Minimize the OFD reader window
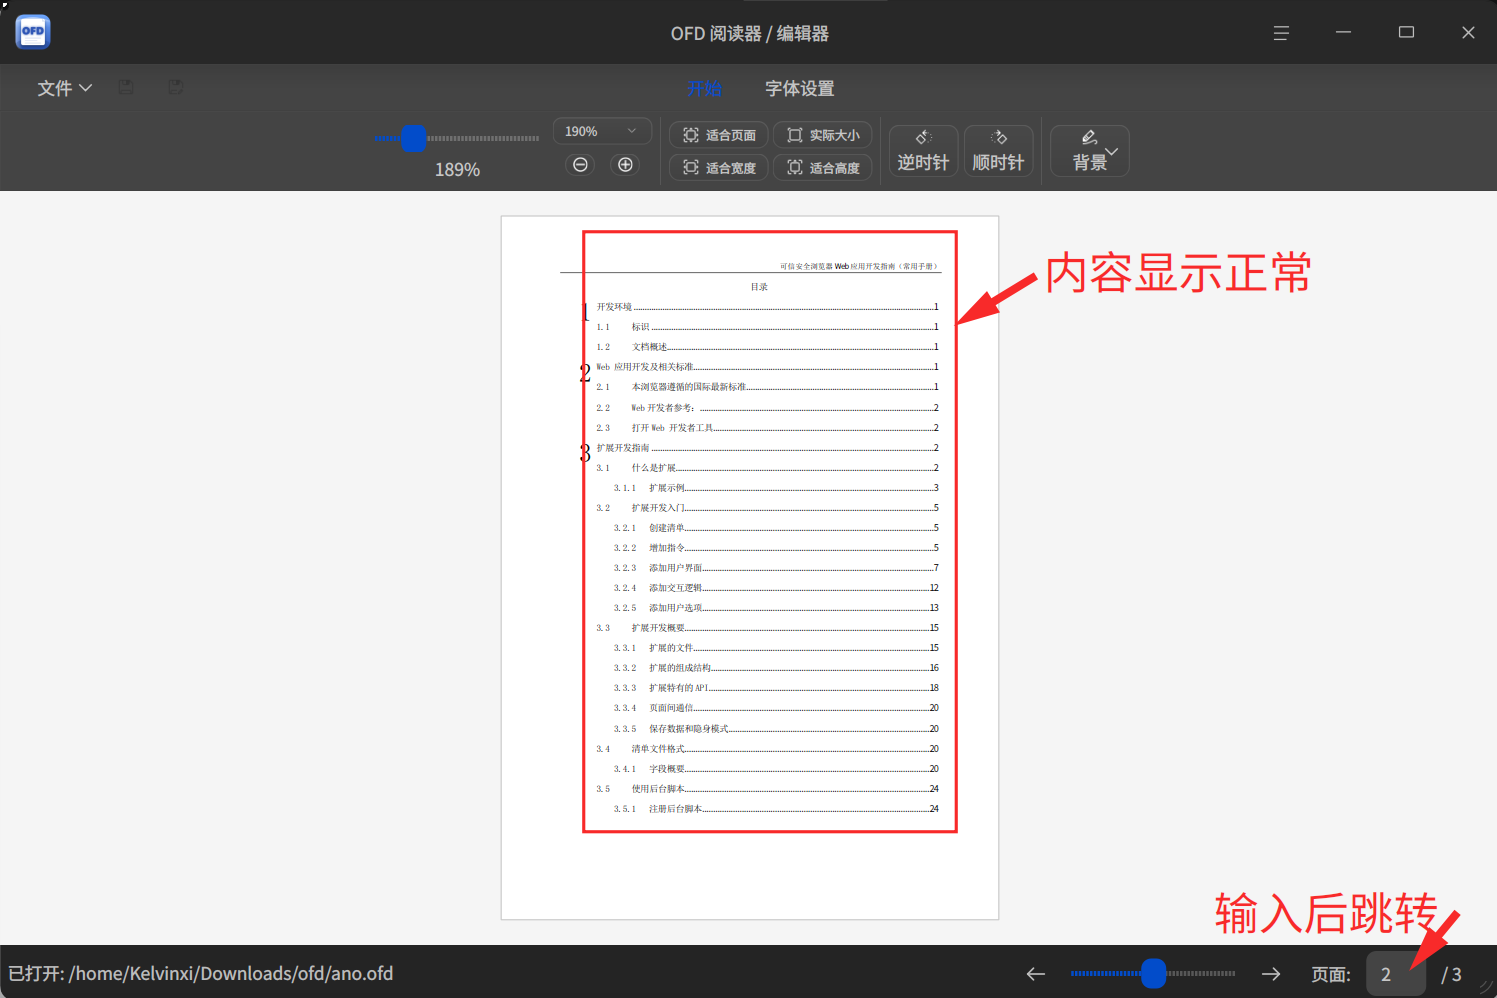The width and height of the screenshot is (1497, 998). point(1343,33)
